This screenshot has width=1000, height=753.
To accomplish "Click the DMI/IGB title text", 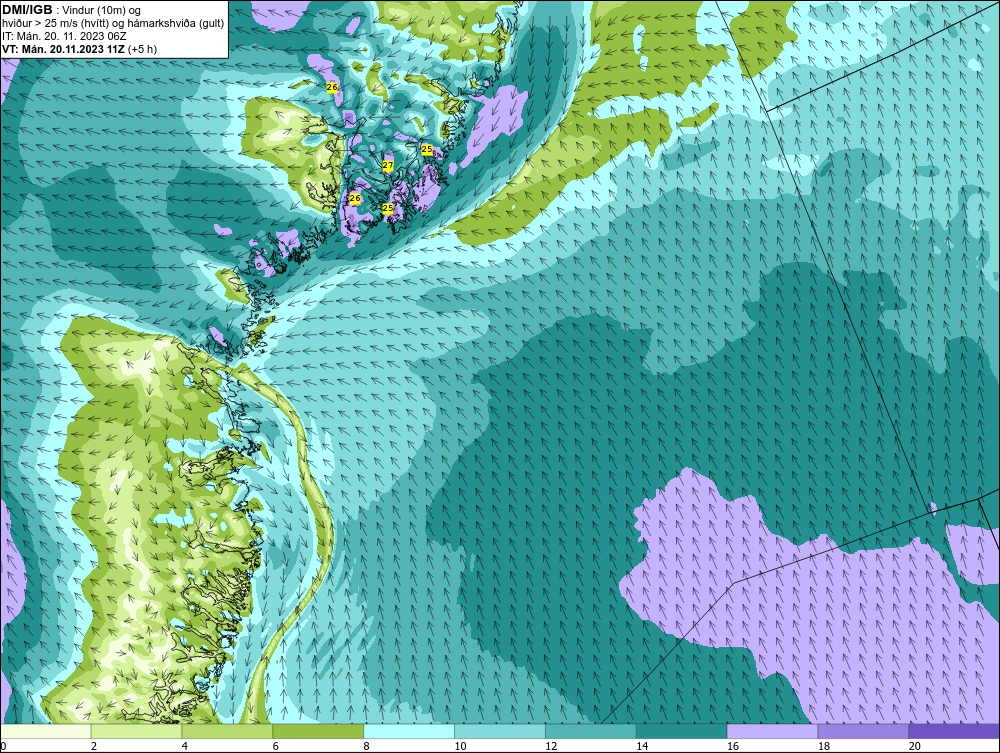I will pyautogui.click(x=27, y=10).
